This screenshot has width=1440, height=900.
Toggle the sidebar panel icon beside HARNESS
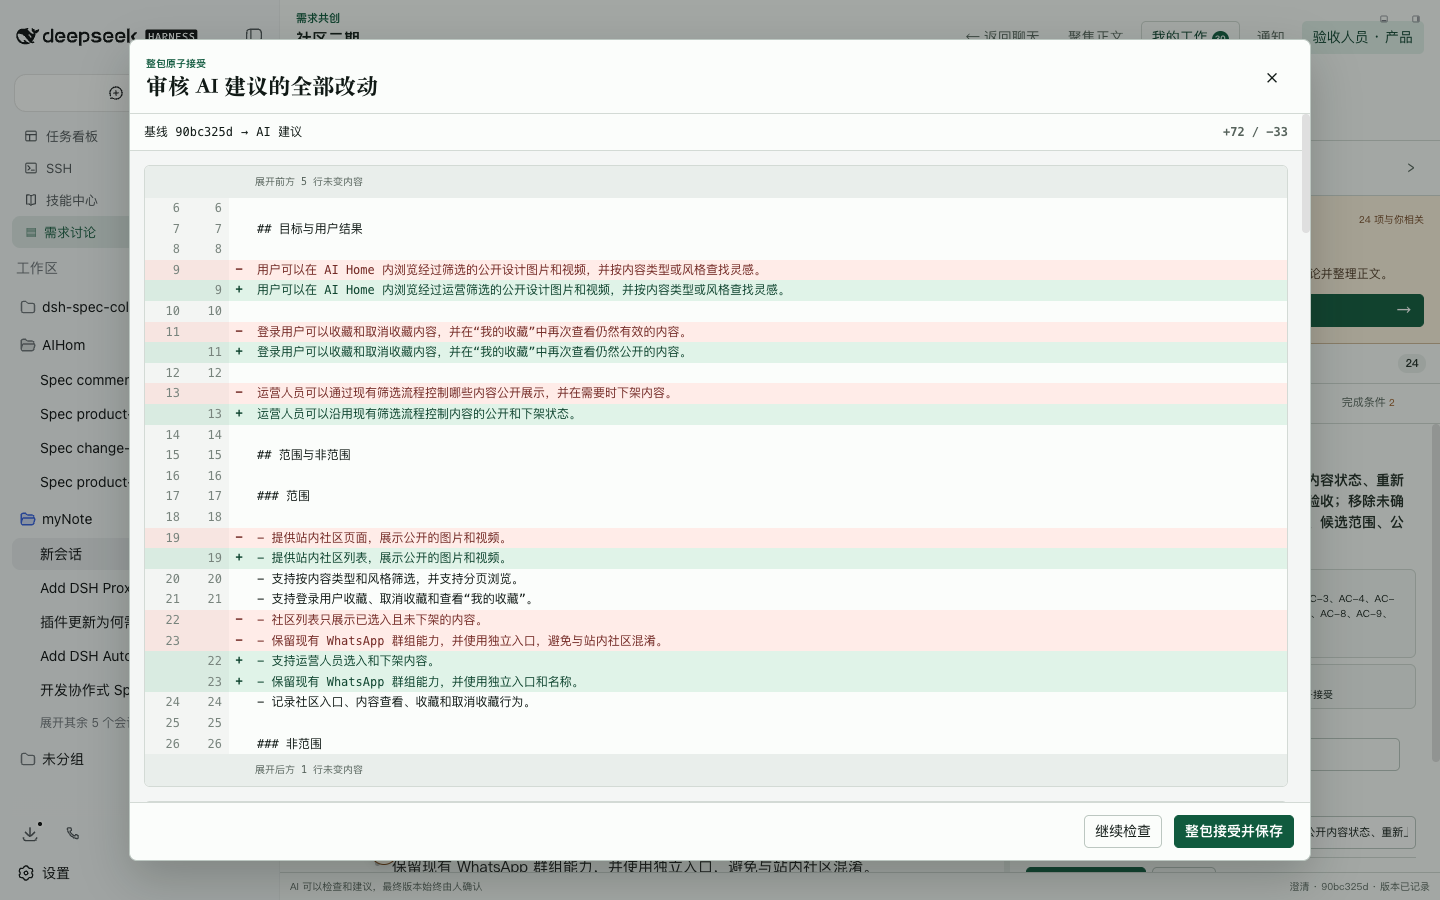tap(254, 36)
